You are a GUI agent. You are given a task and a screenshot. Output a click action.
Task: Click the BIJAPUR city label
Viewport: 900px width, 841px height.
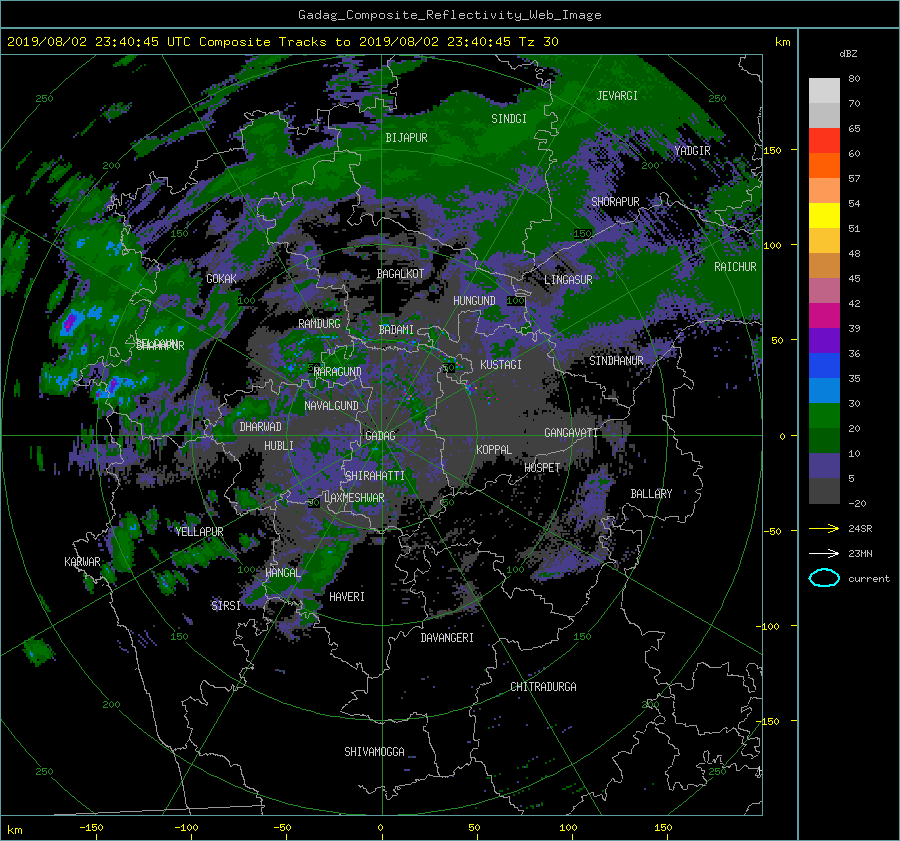coord(406,138)
